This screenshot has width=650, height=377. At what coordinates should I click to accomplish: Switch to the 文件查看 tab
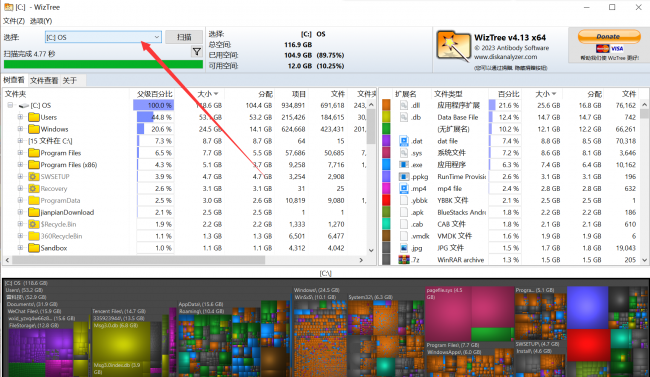click(x=44, y=80)
